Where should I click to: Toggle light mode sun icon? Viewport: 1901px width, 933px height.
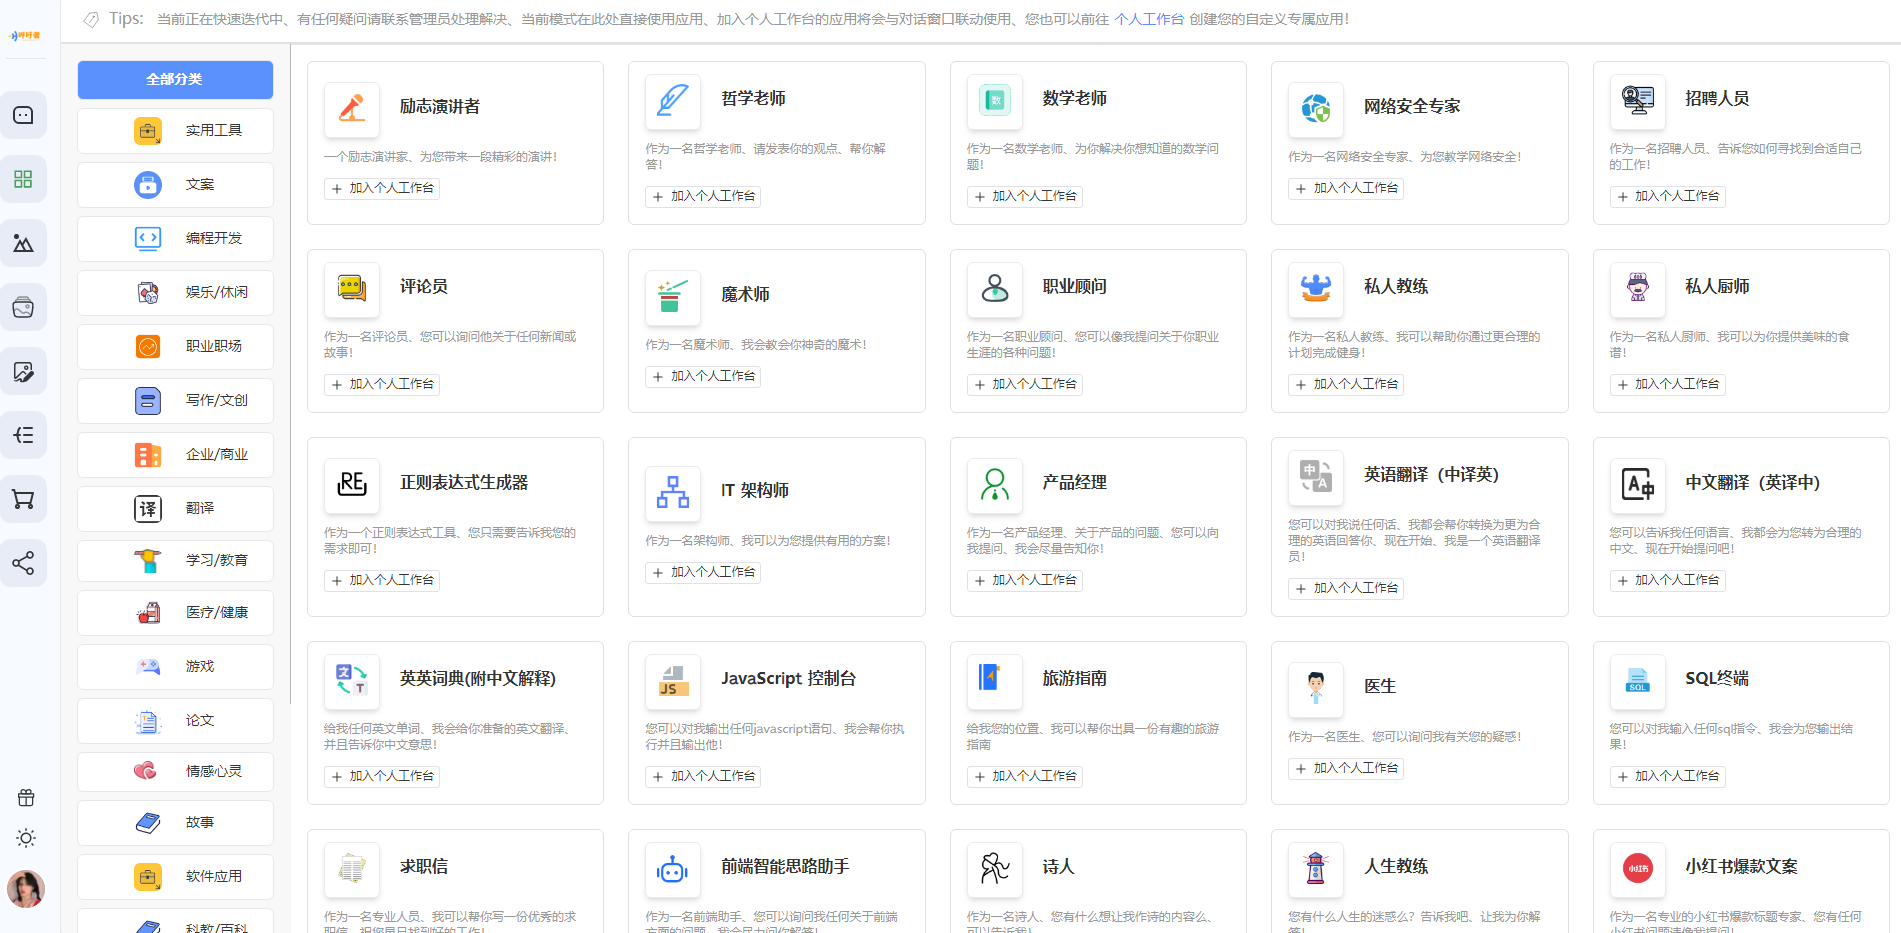[26, 838]
